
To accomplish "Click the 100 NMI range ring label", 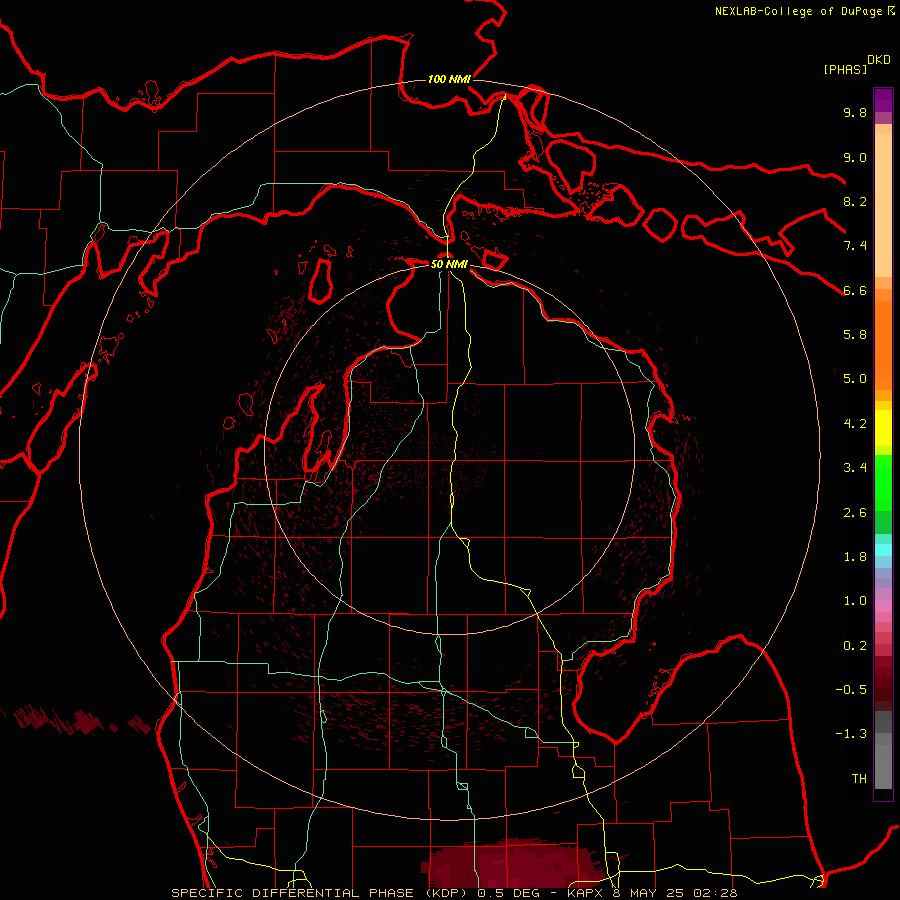I will pos(449,79).
